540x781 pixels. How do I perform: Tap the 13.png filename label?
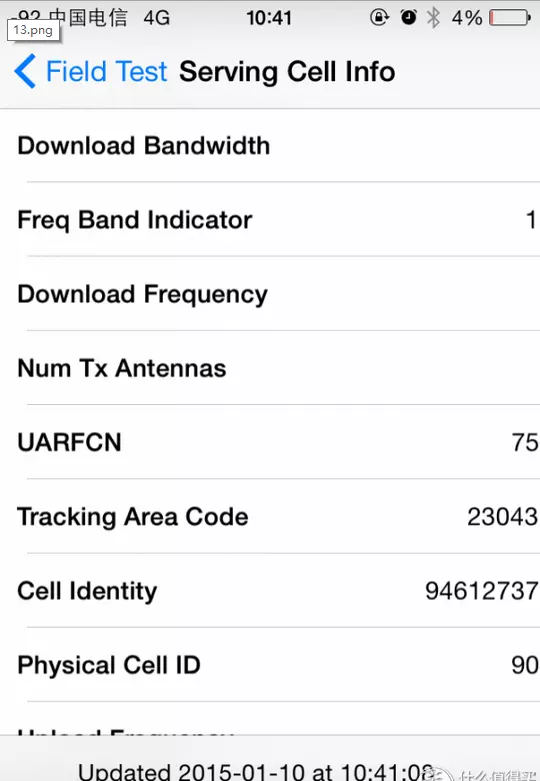(x=33, y=30)
